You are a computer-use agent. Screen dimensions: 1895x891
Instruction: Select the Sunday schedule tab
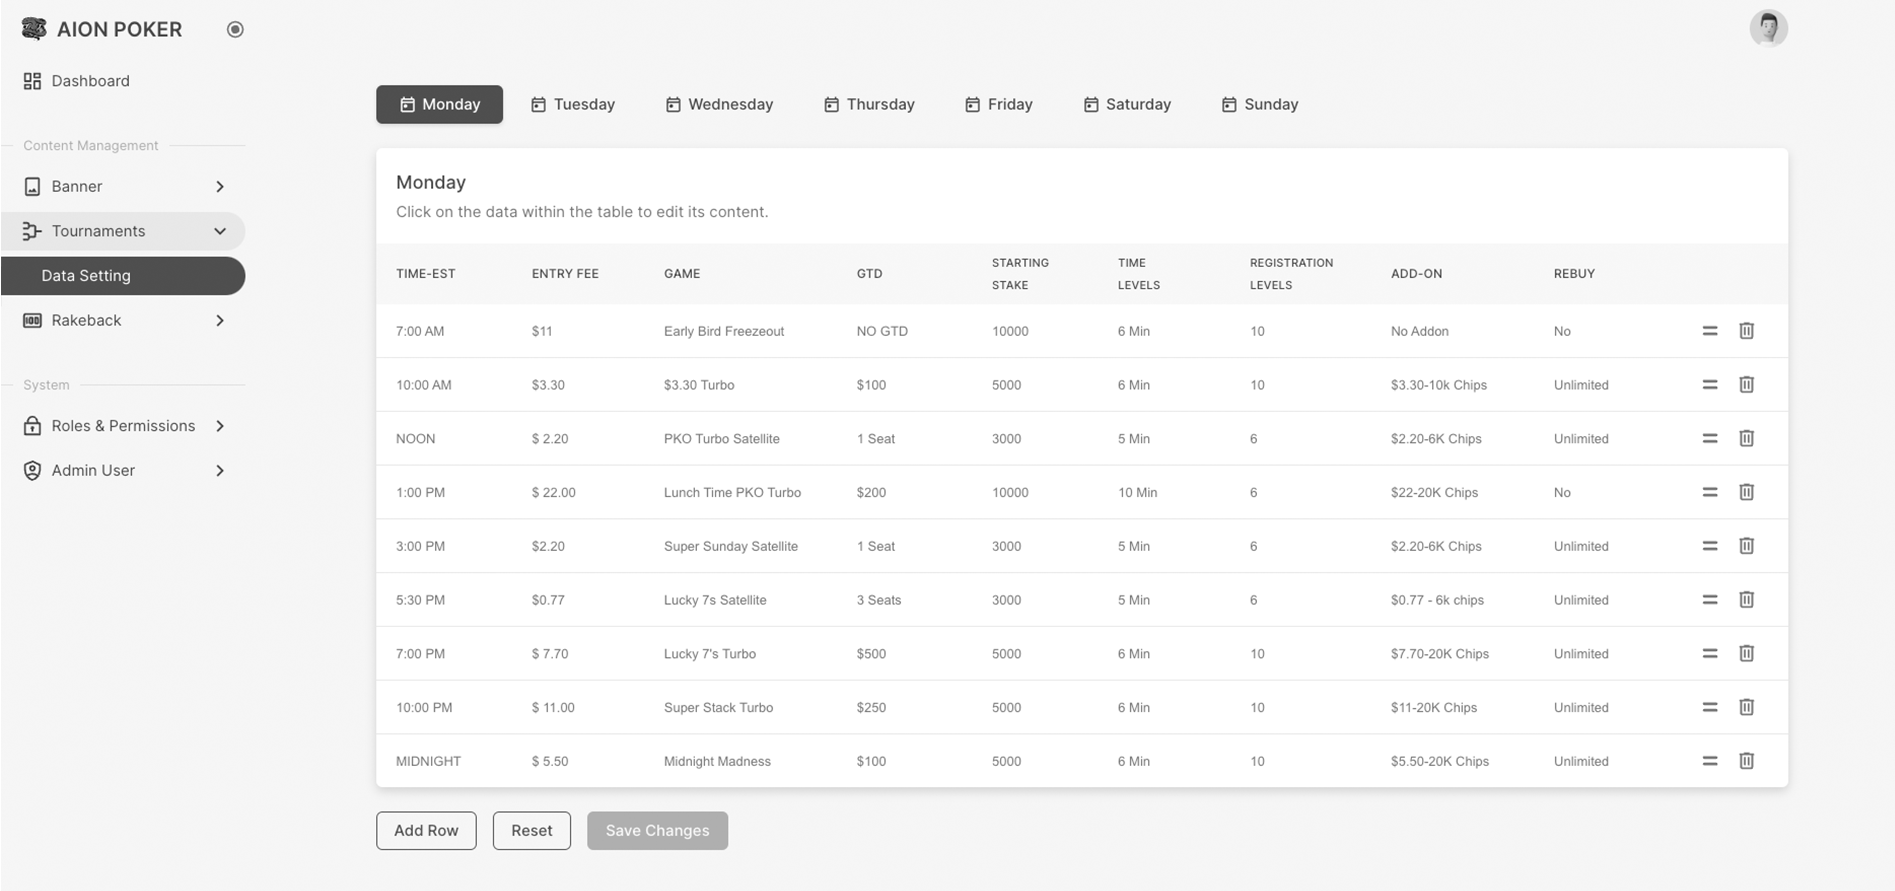[1259, 104]
